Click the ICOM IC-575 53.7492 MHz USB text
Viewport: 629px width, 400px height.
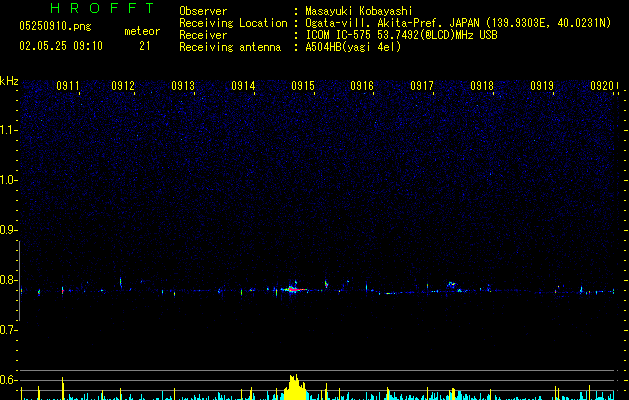tap(402, 35)
